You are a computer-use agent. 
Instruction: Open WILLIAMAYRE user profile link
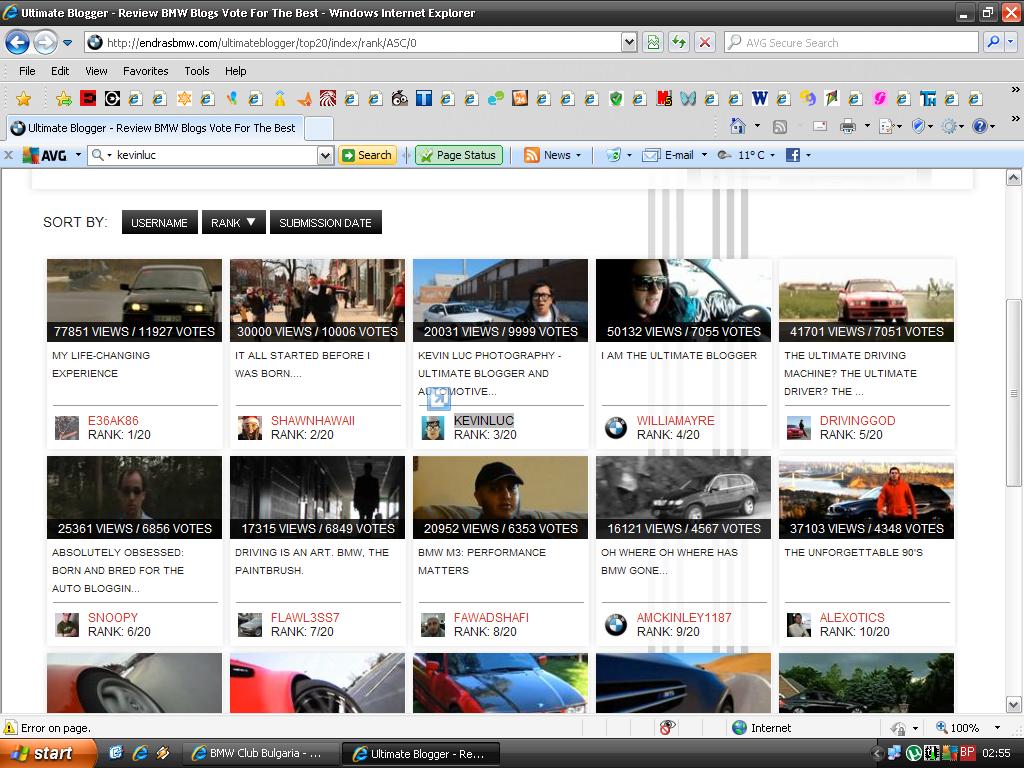676,421
